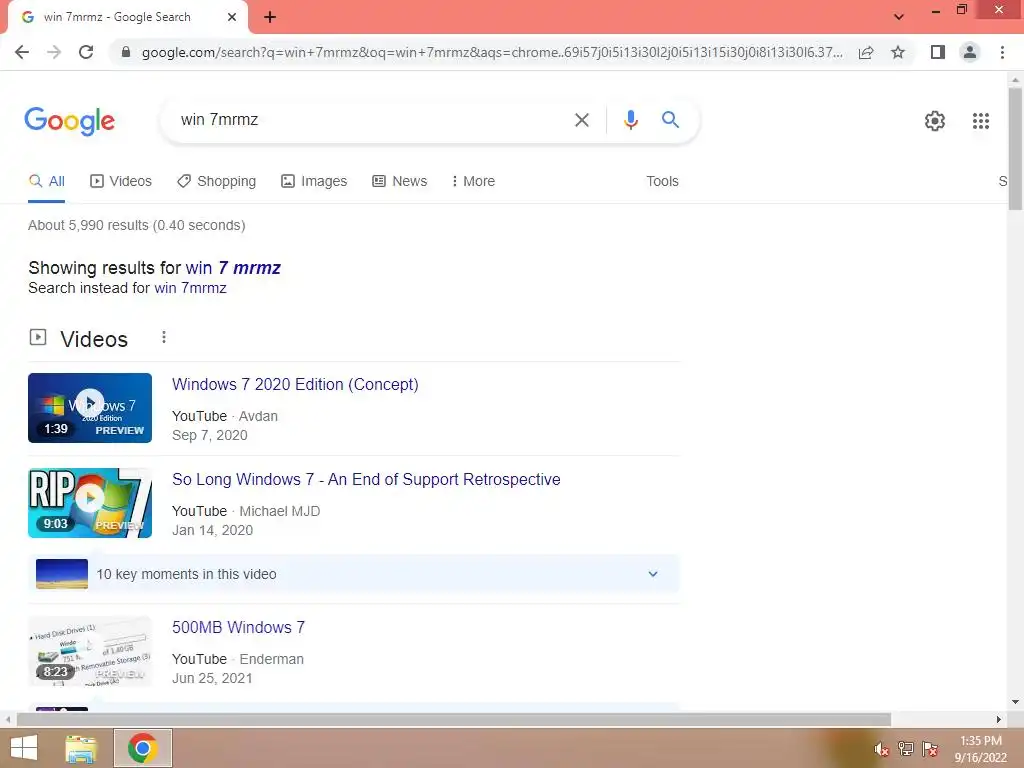Clear the search box text

coord(581,120)
